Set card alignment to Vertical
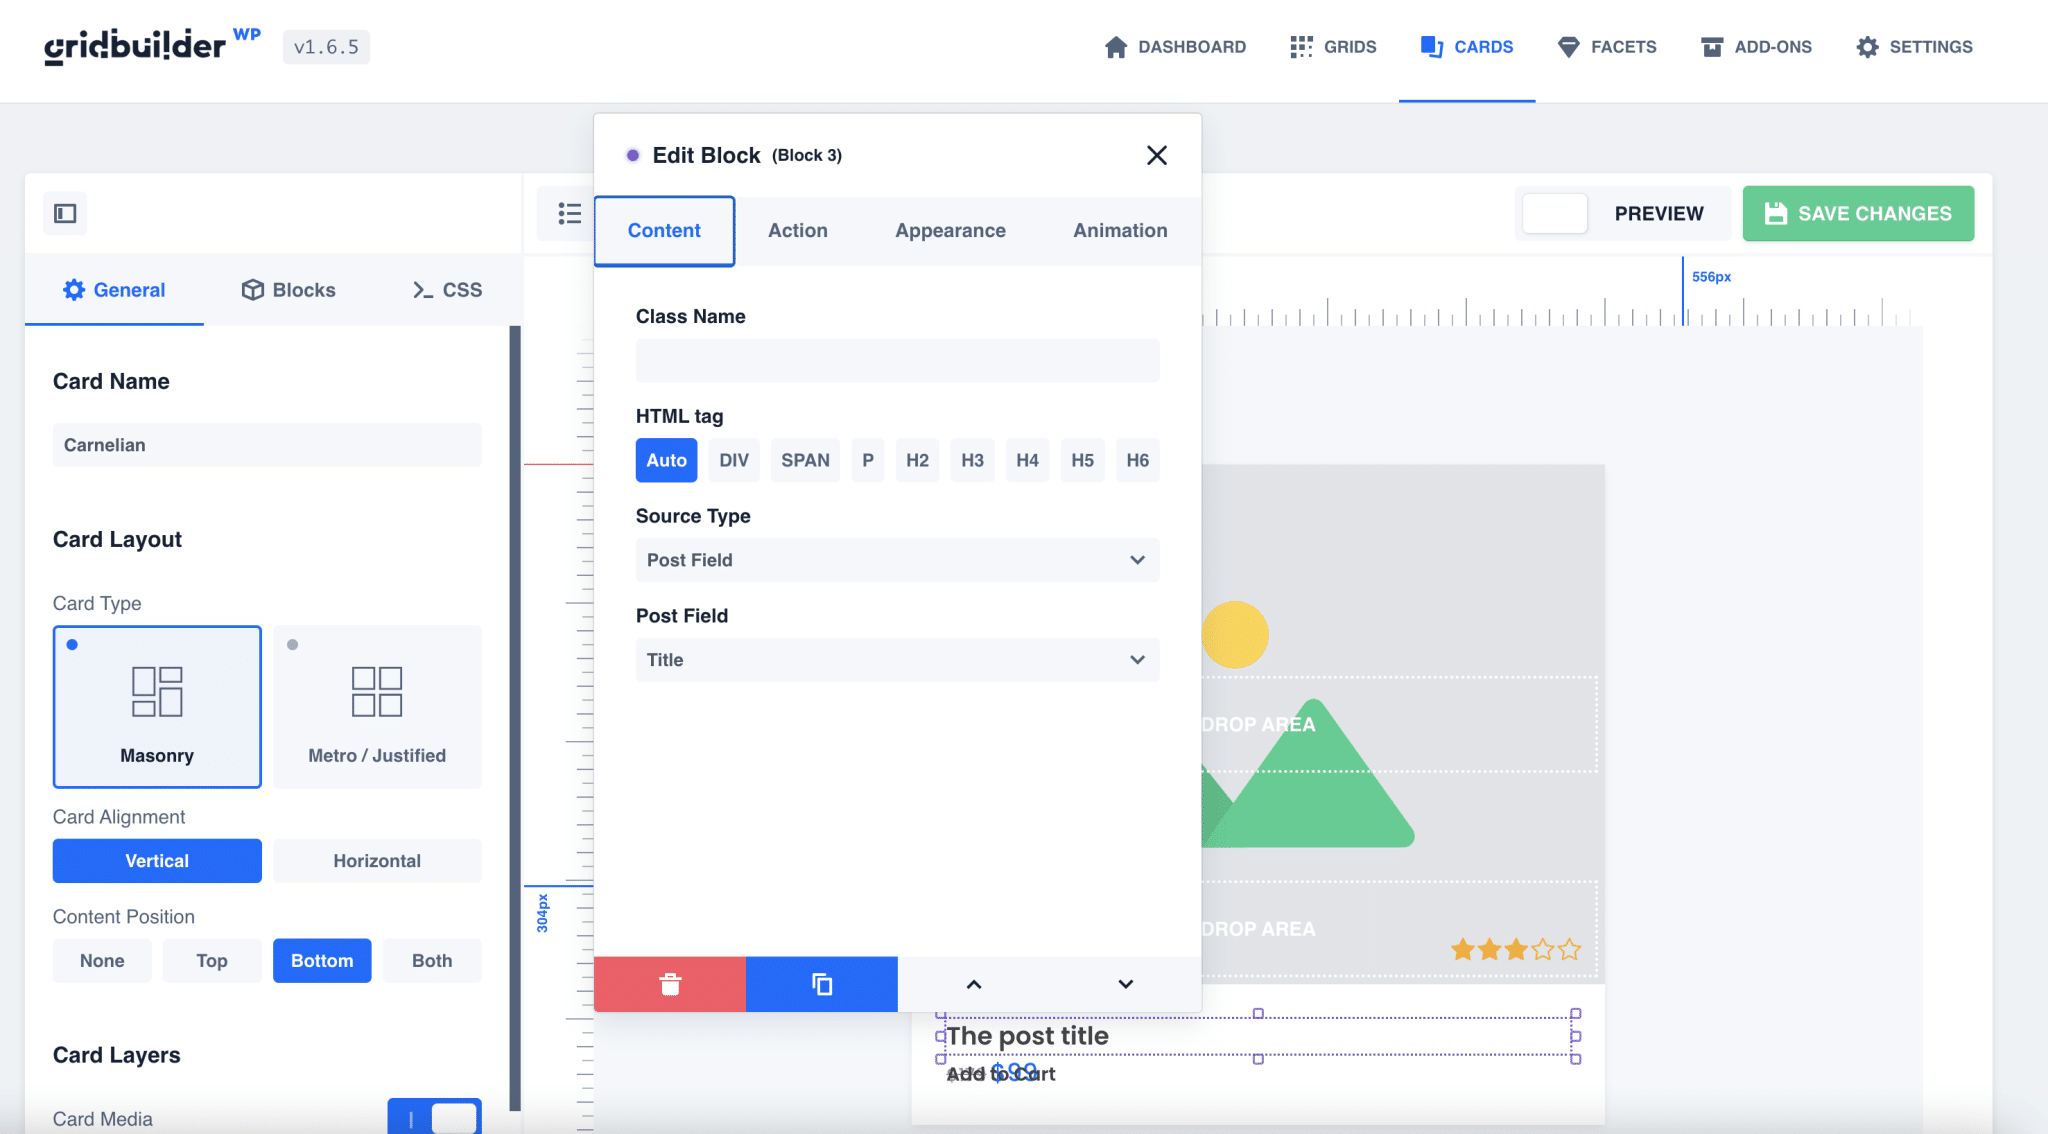The width and height of the screenshot is (2048, 1134). coord(157,861)
